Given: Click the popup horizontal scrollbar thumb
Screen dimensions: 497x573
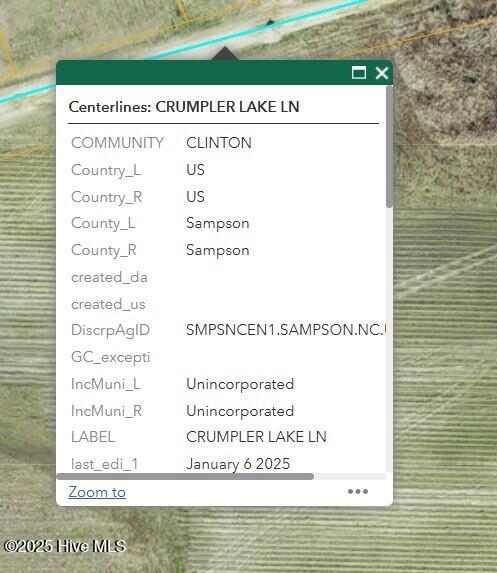Looking at the screenshot, I should tap(185, 477).
